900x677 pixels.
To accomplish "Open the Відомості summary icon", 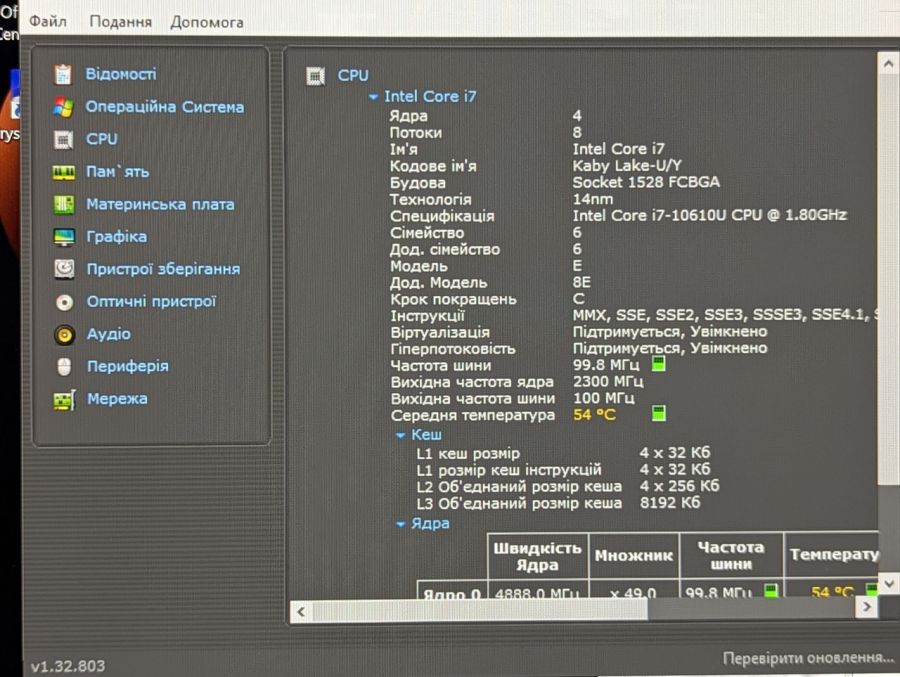I will coord(63,74).
